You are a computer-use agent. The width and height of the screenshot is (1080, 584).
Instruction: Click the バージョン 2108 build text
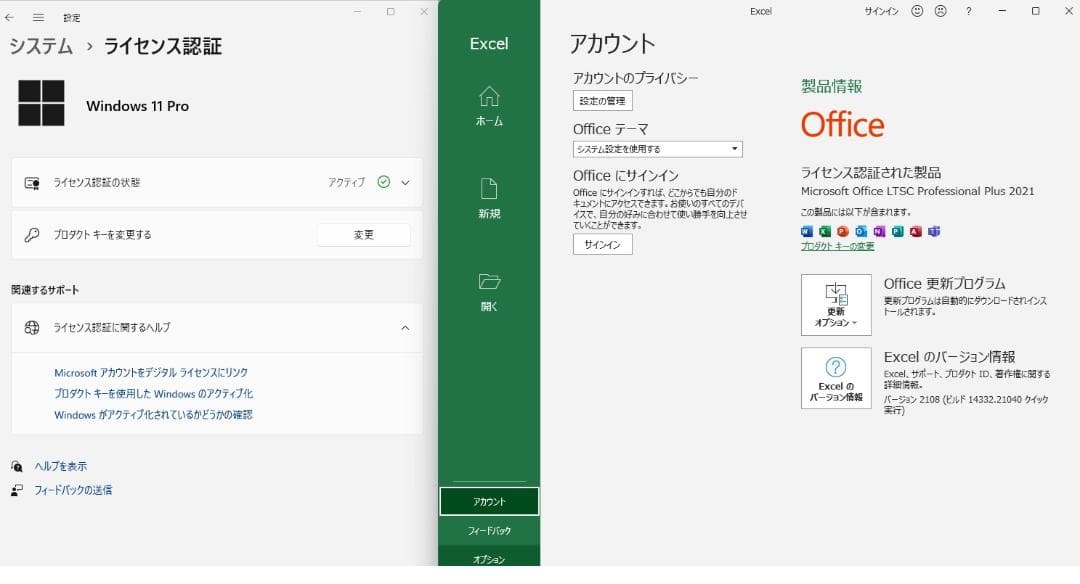pos(966,404)
